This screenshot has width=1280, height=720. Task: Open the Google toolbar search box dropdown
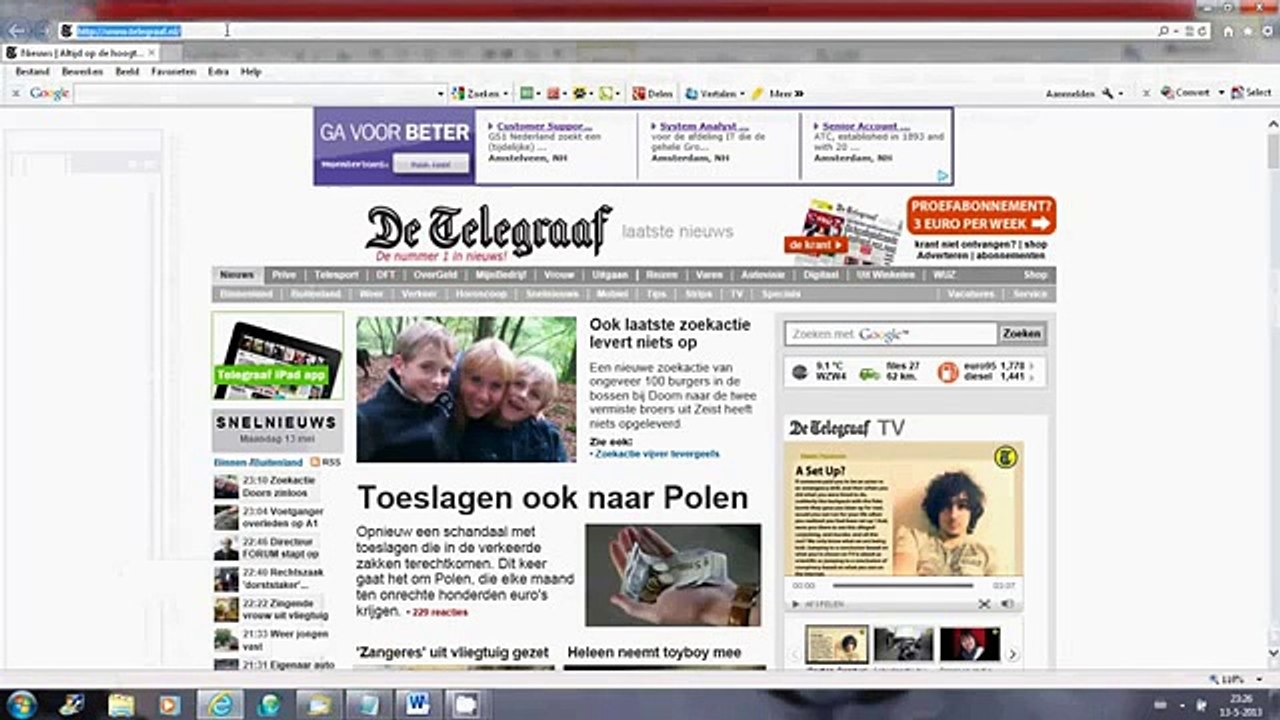[x=441, y=93]
